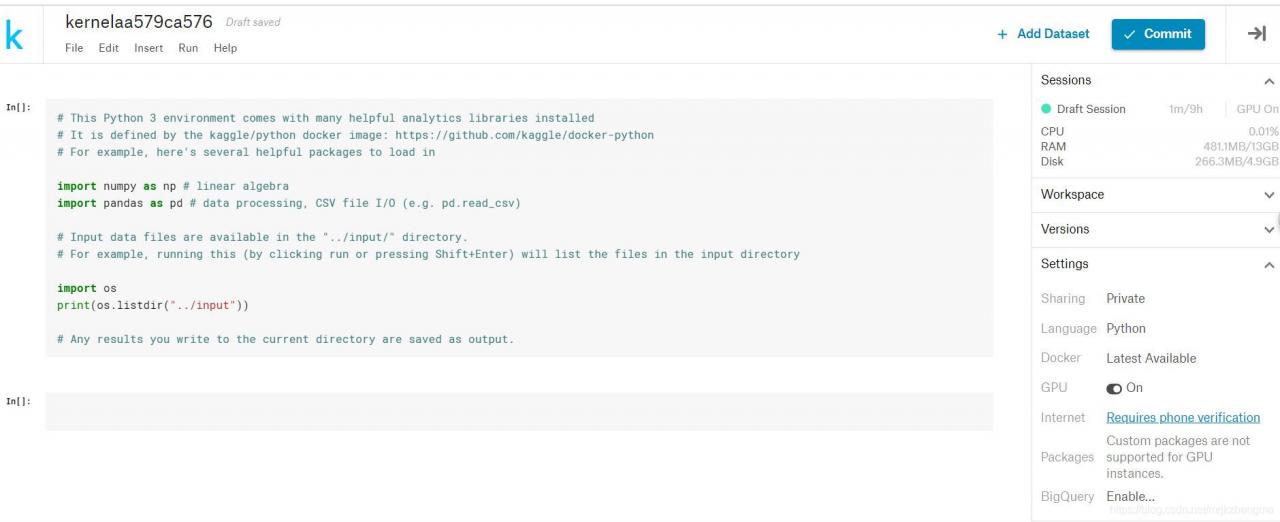
Task: Click the Kaggle k logo
Action: [x=13, y=37]
